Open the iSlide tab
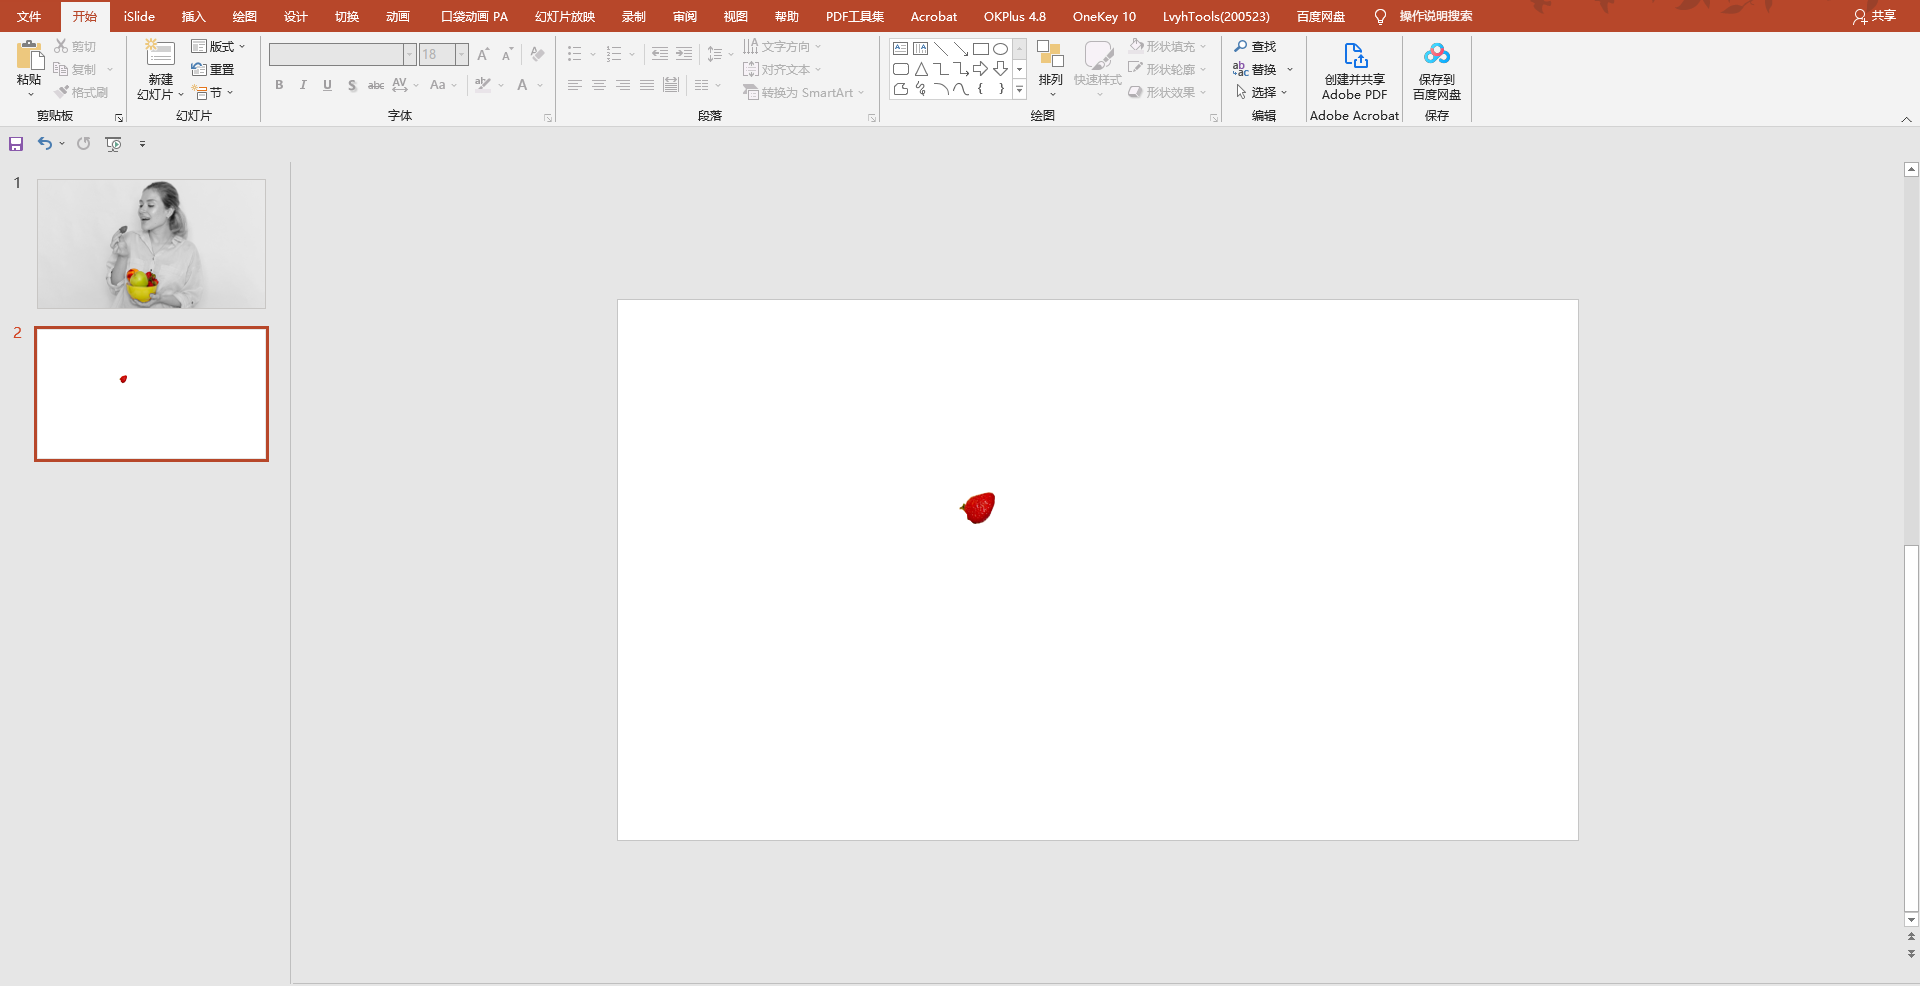This screenshot has width=1920, height=986. point(139,16)
